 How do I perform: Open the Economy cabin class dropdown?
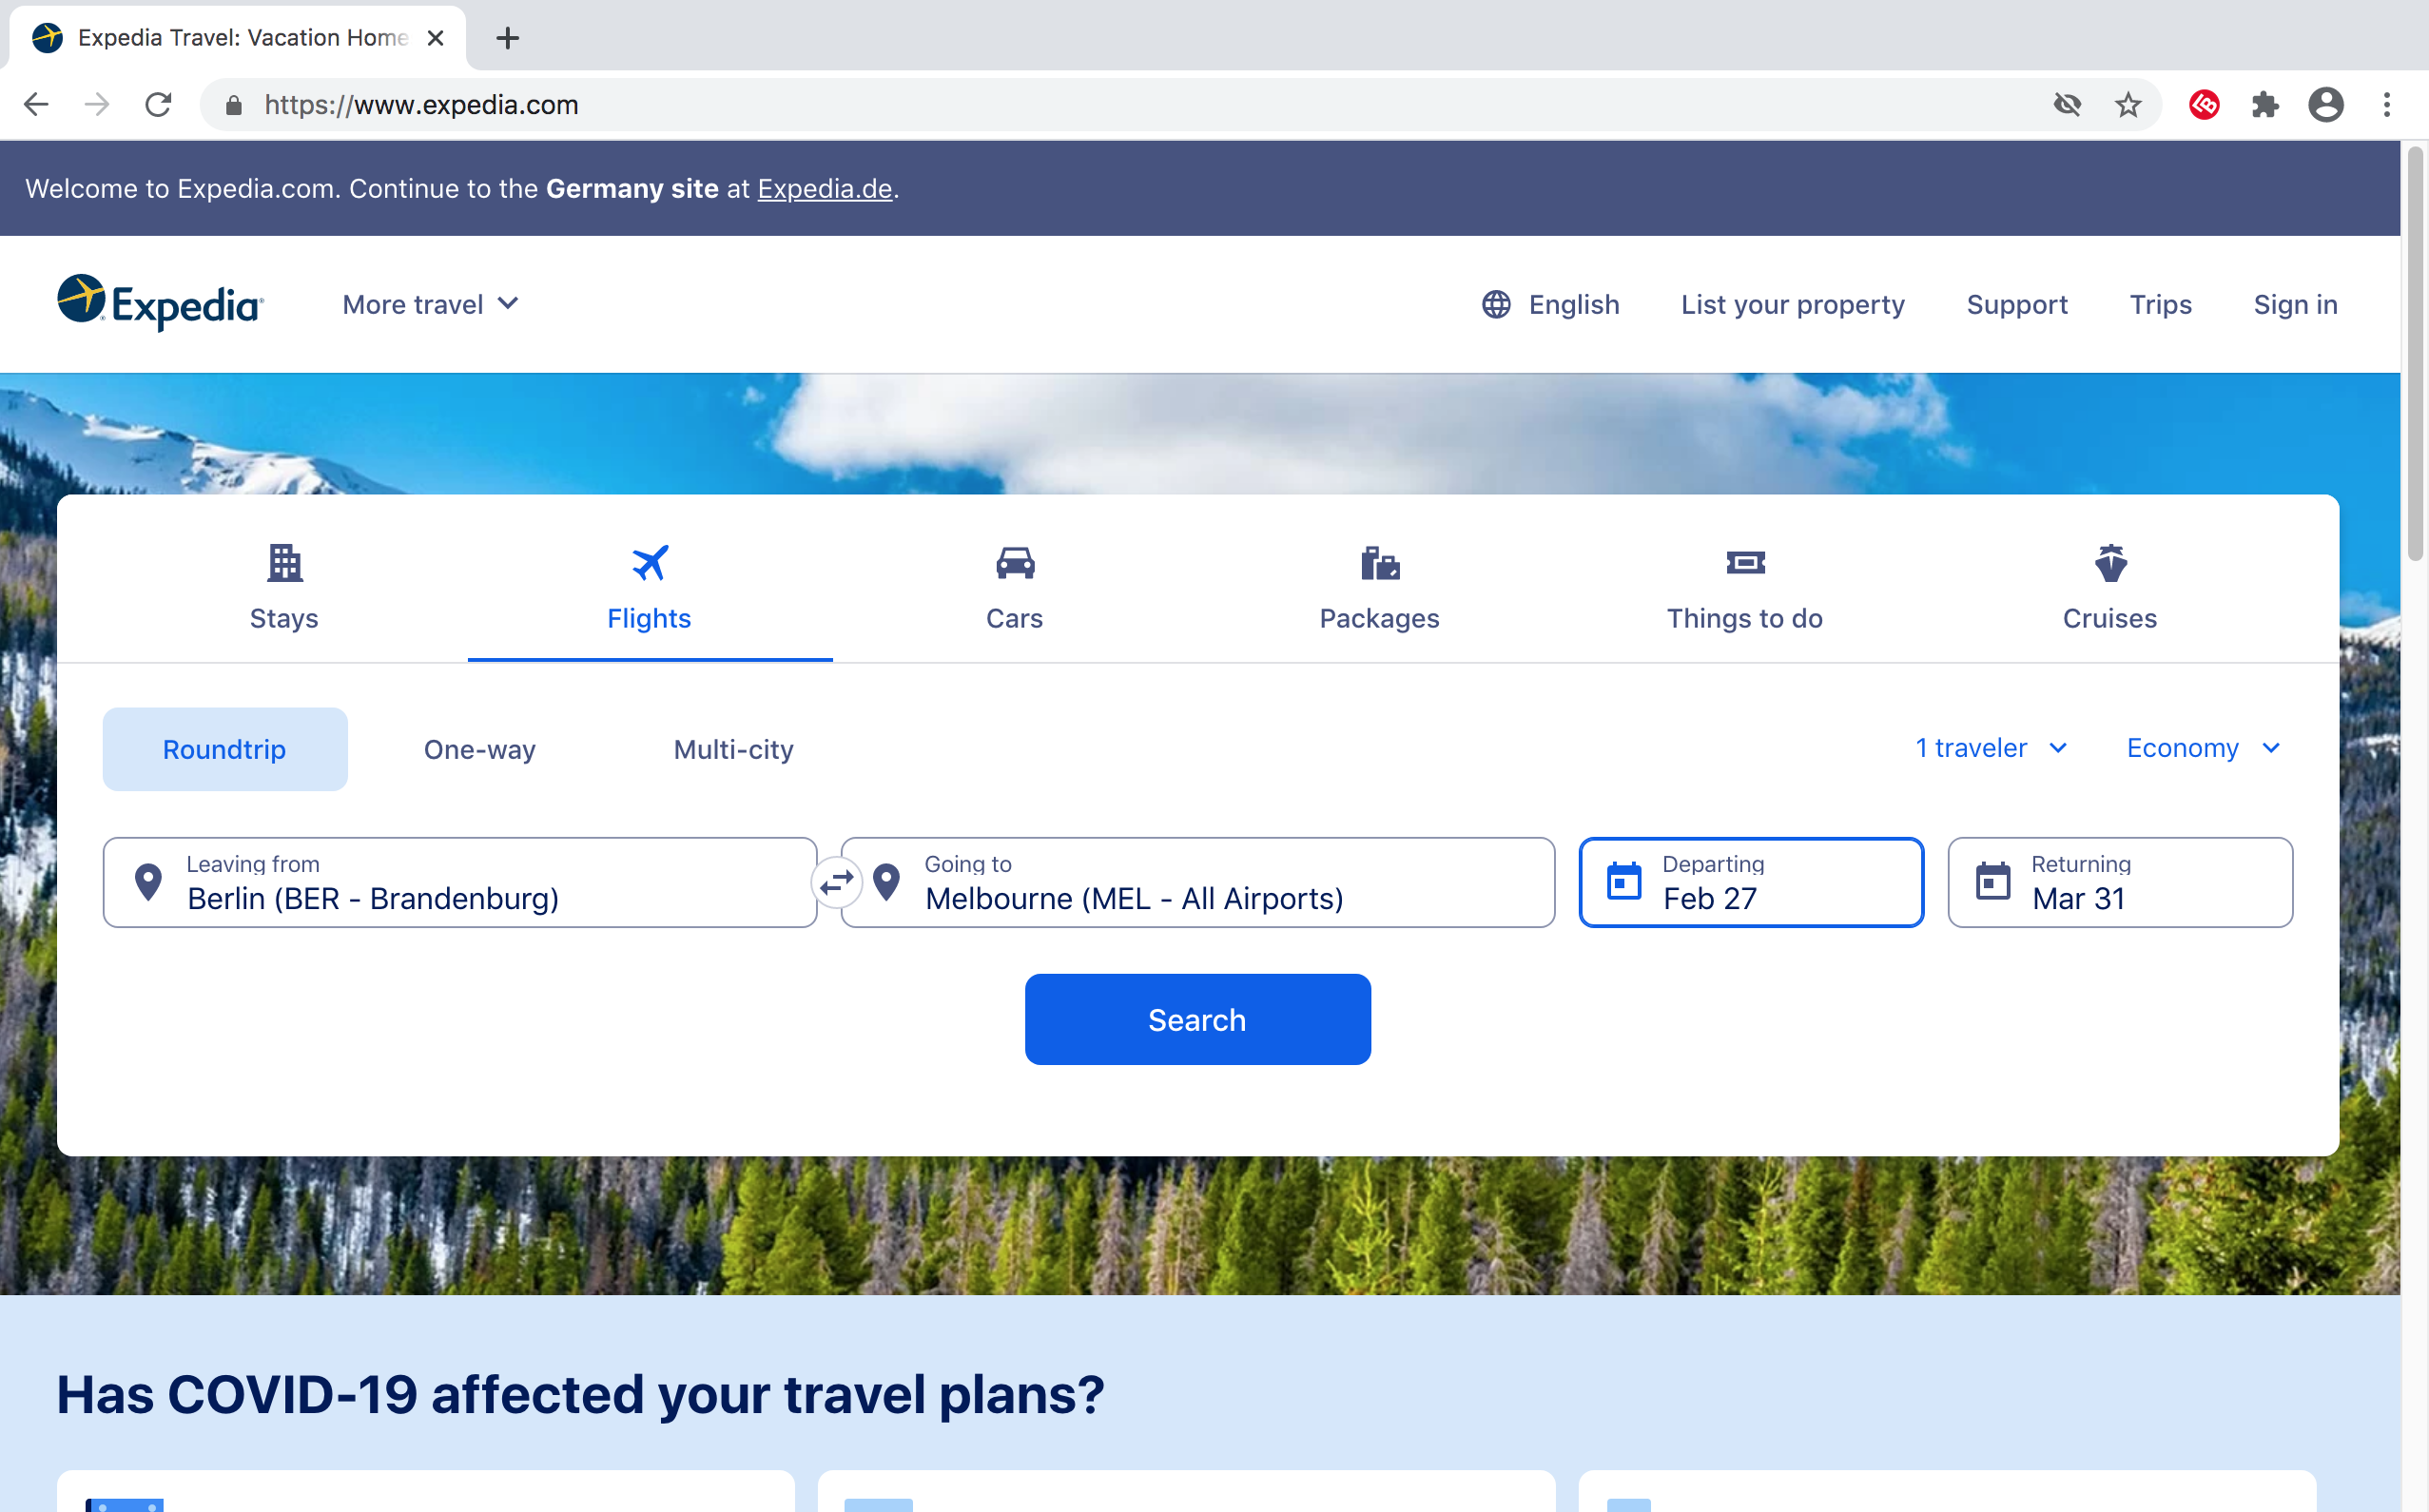(x=2203, y=748)
